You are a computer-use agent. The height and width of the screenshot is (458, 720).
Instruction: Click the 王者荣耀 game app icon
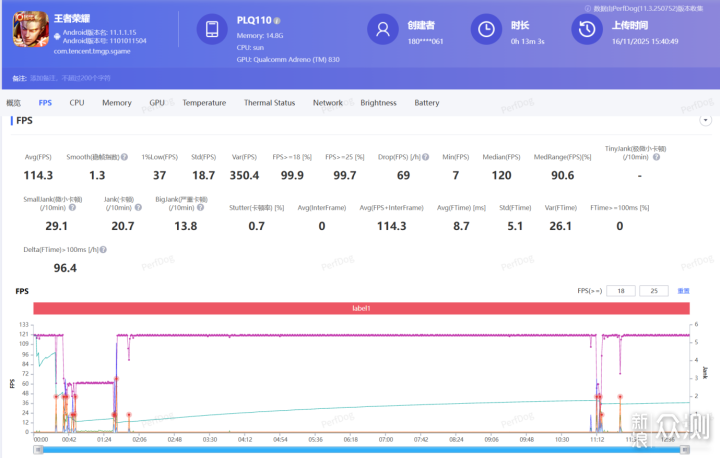click(29, 31)
